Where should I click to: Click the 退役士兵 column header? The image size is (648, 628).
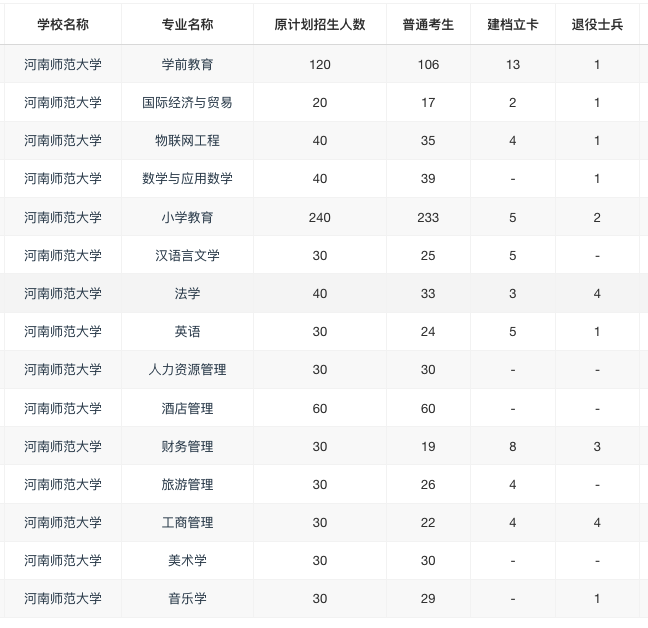point(597,24)
